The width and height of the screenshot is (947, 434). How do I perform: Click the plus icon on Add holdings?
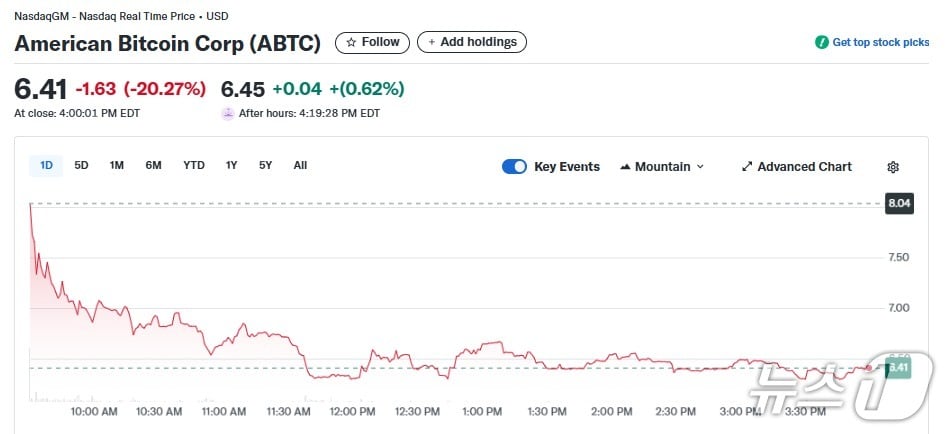pyautogui.click(x=431, y=42)
